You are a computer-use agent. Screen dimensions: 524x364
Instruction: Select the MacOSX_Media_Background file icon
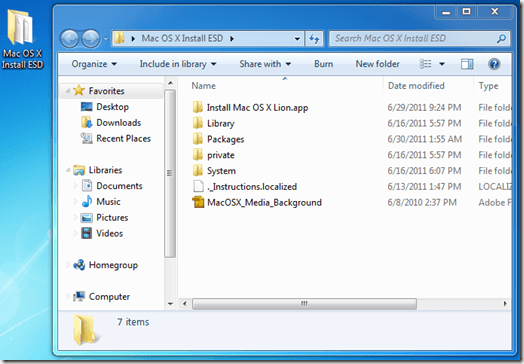point(198,202)
